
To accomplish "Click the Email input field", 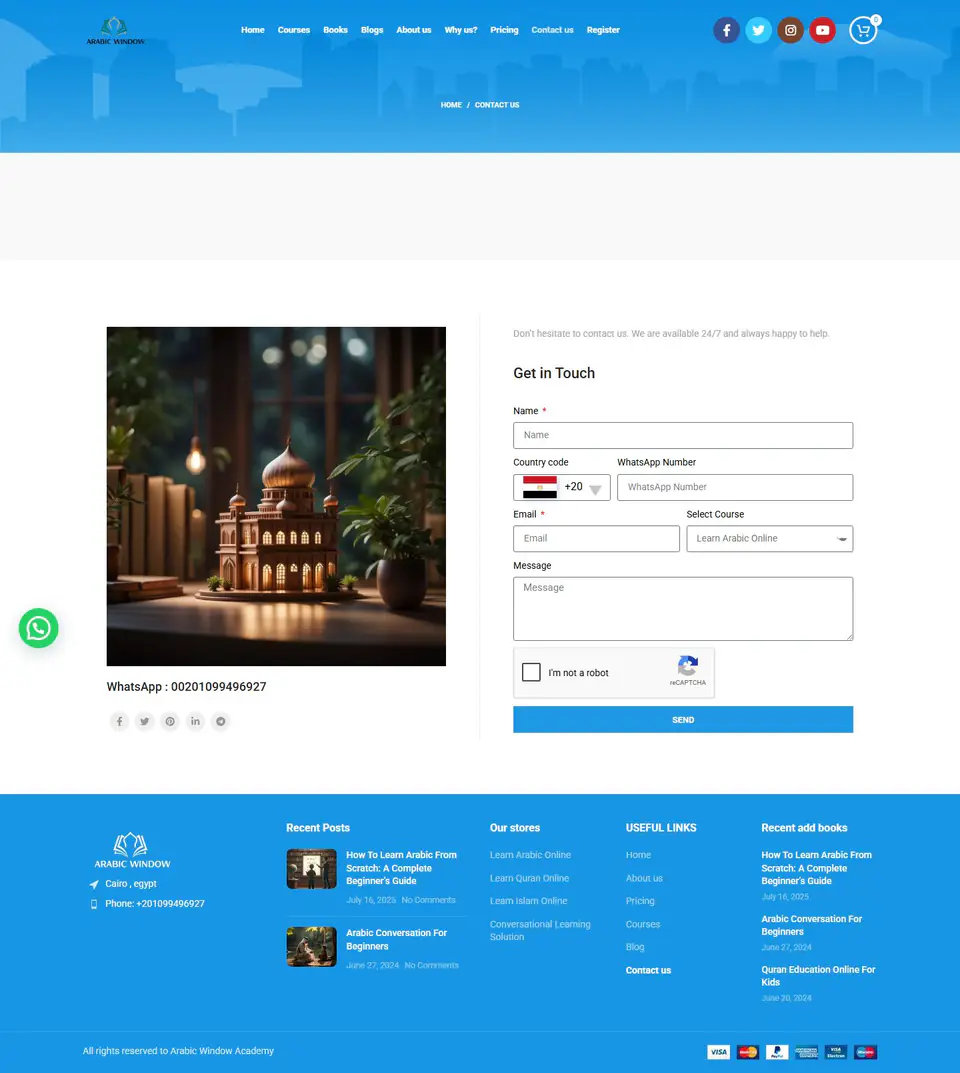I will point(596,539).
